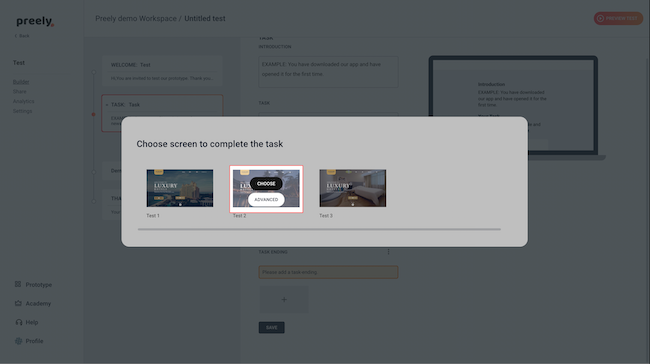650x364 pixels.
Task: Click the Test project name in sidebar
Action: (x=19, y=63)
